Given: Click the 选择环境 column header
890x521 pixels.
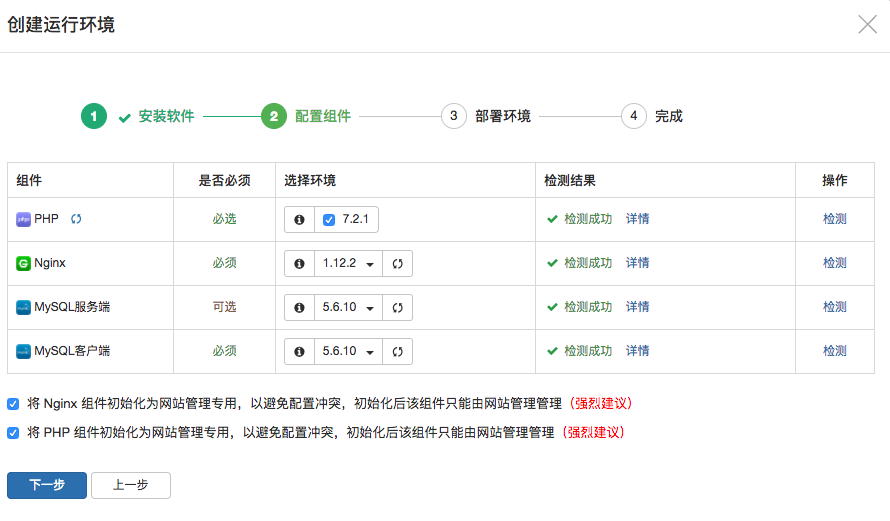Looking at the screenshot, I should (x=310, y=180).
